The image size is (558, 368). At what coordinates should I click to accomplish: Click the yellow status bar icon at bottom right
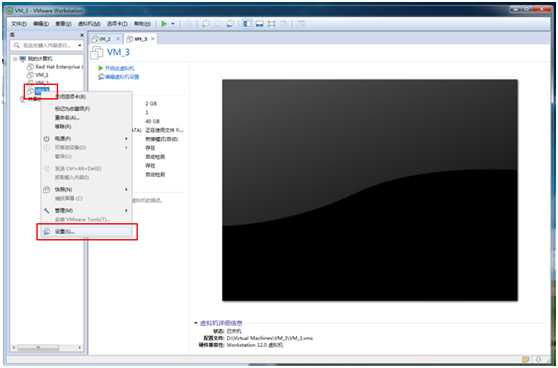pos(525,359)
